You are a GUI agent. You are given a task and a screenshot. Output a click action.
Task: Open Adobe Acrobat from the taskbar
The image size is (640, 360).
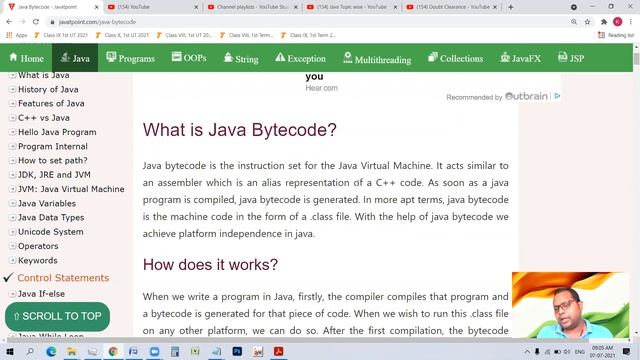point(279,351)
